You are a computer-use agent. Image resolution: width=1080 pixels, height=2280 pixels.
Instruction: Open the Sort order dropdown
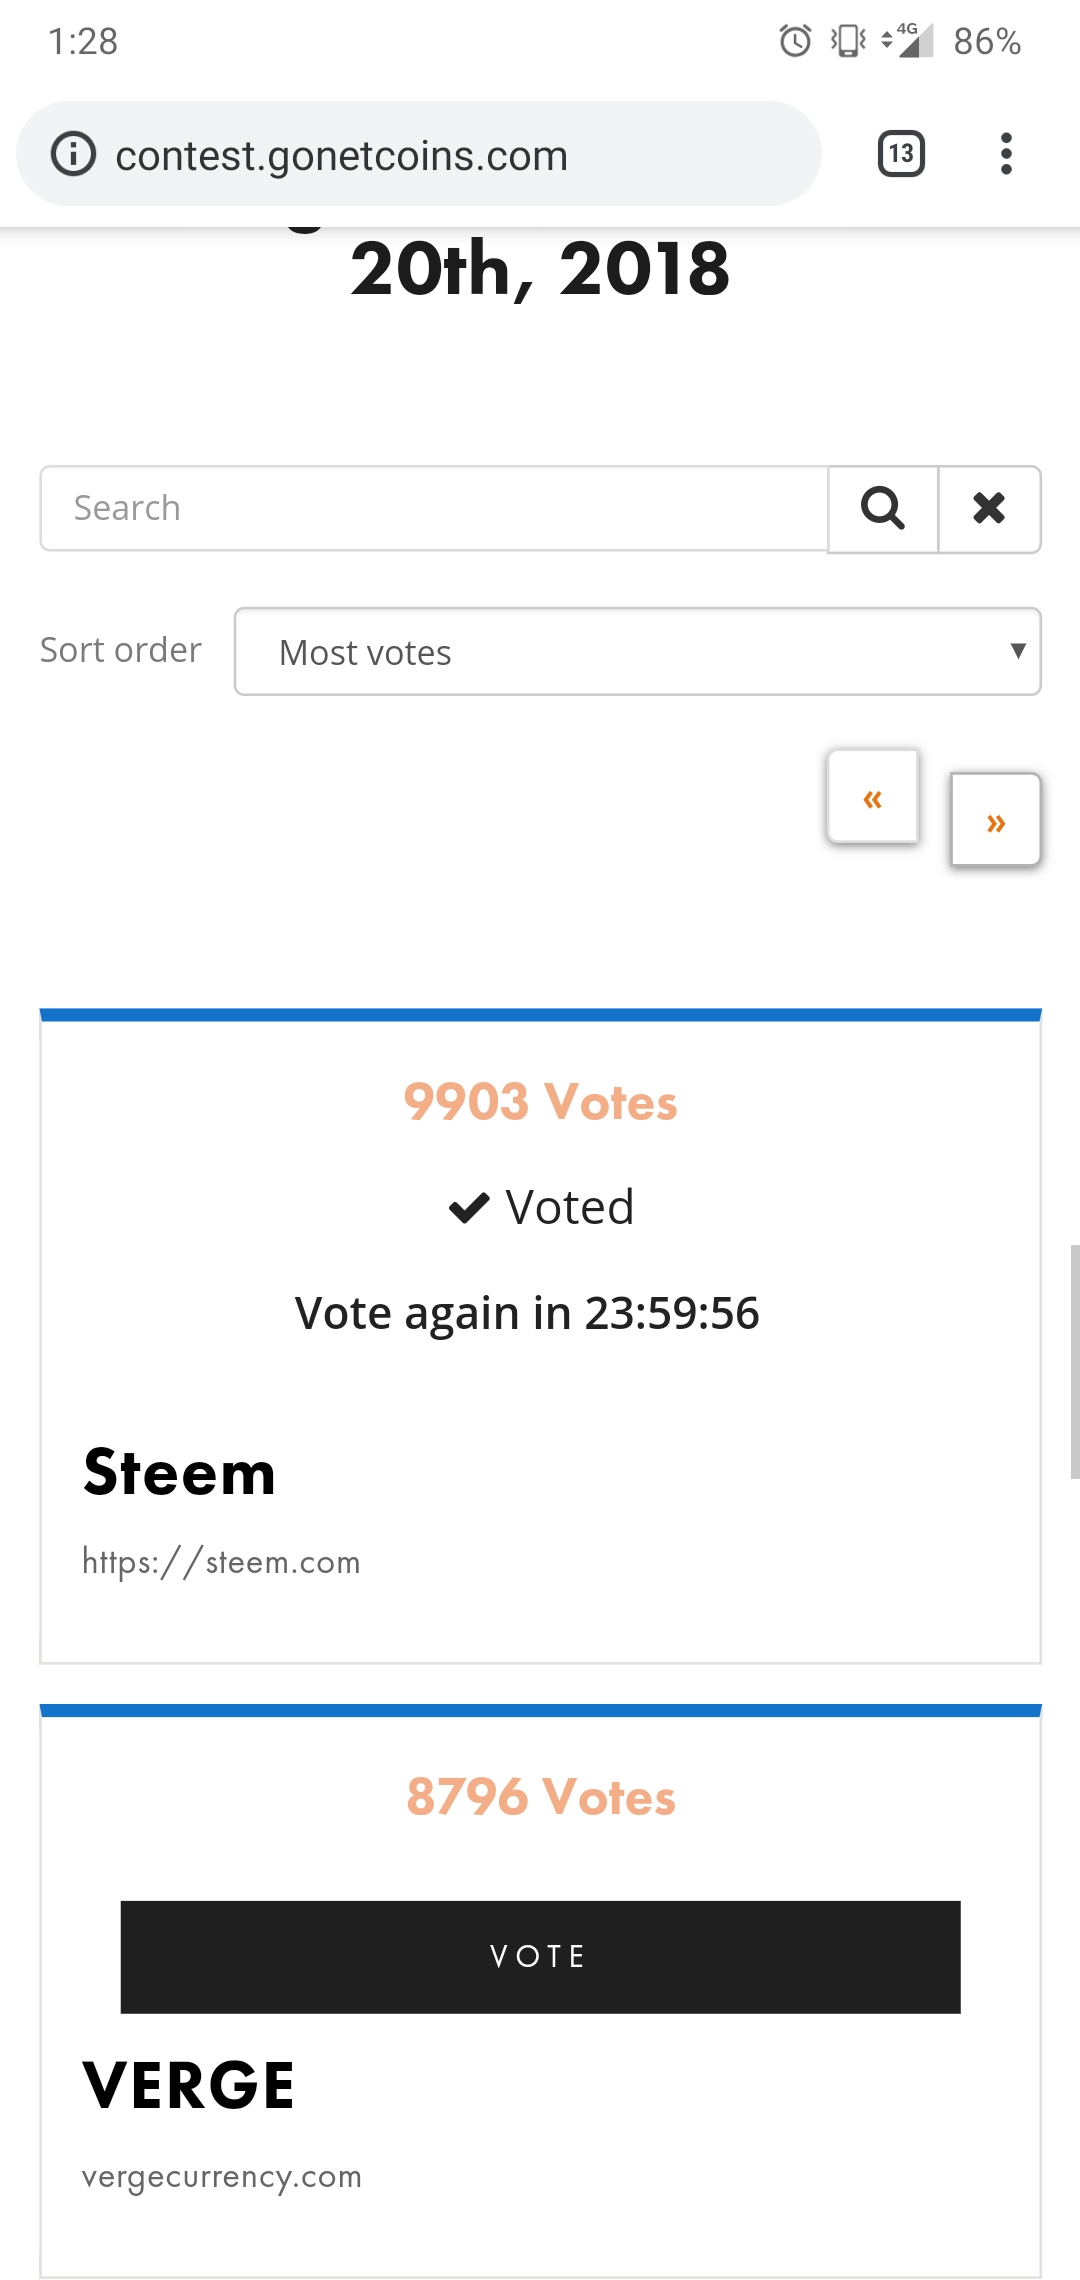coord(637,652)
